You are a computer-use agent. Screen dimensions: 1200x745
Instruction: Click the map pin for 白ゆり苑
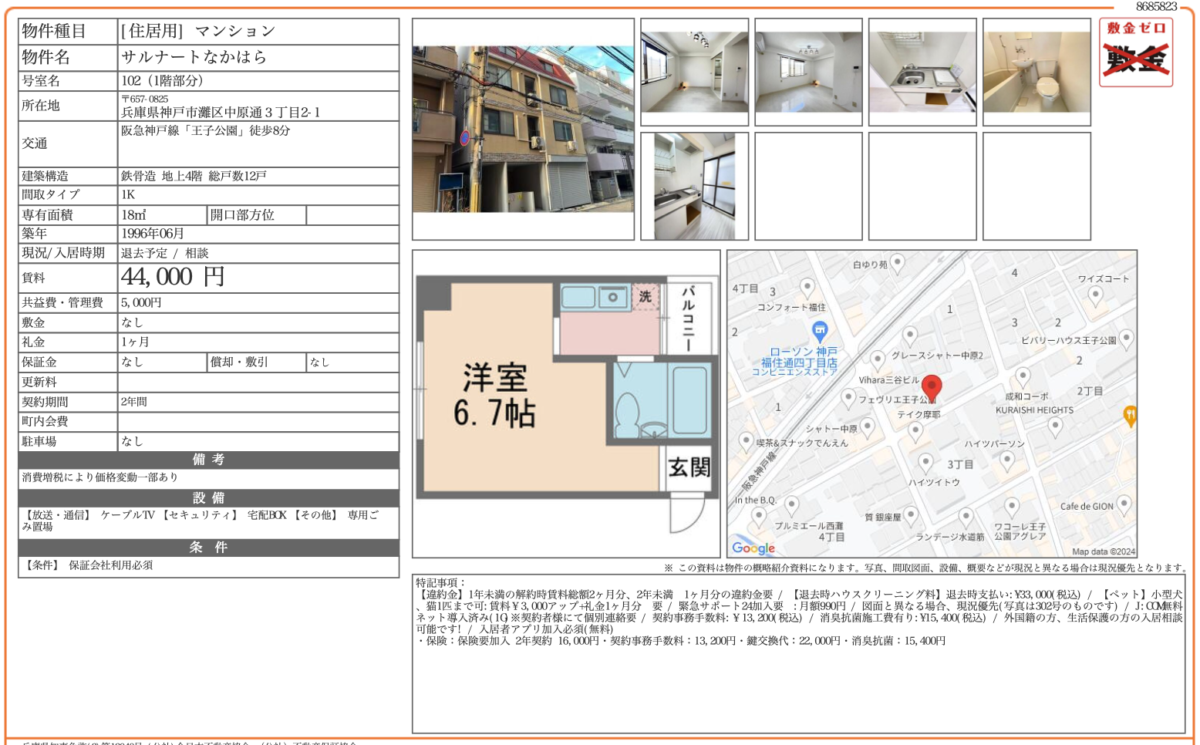click(x=897, y=262)
